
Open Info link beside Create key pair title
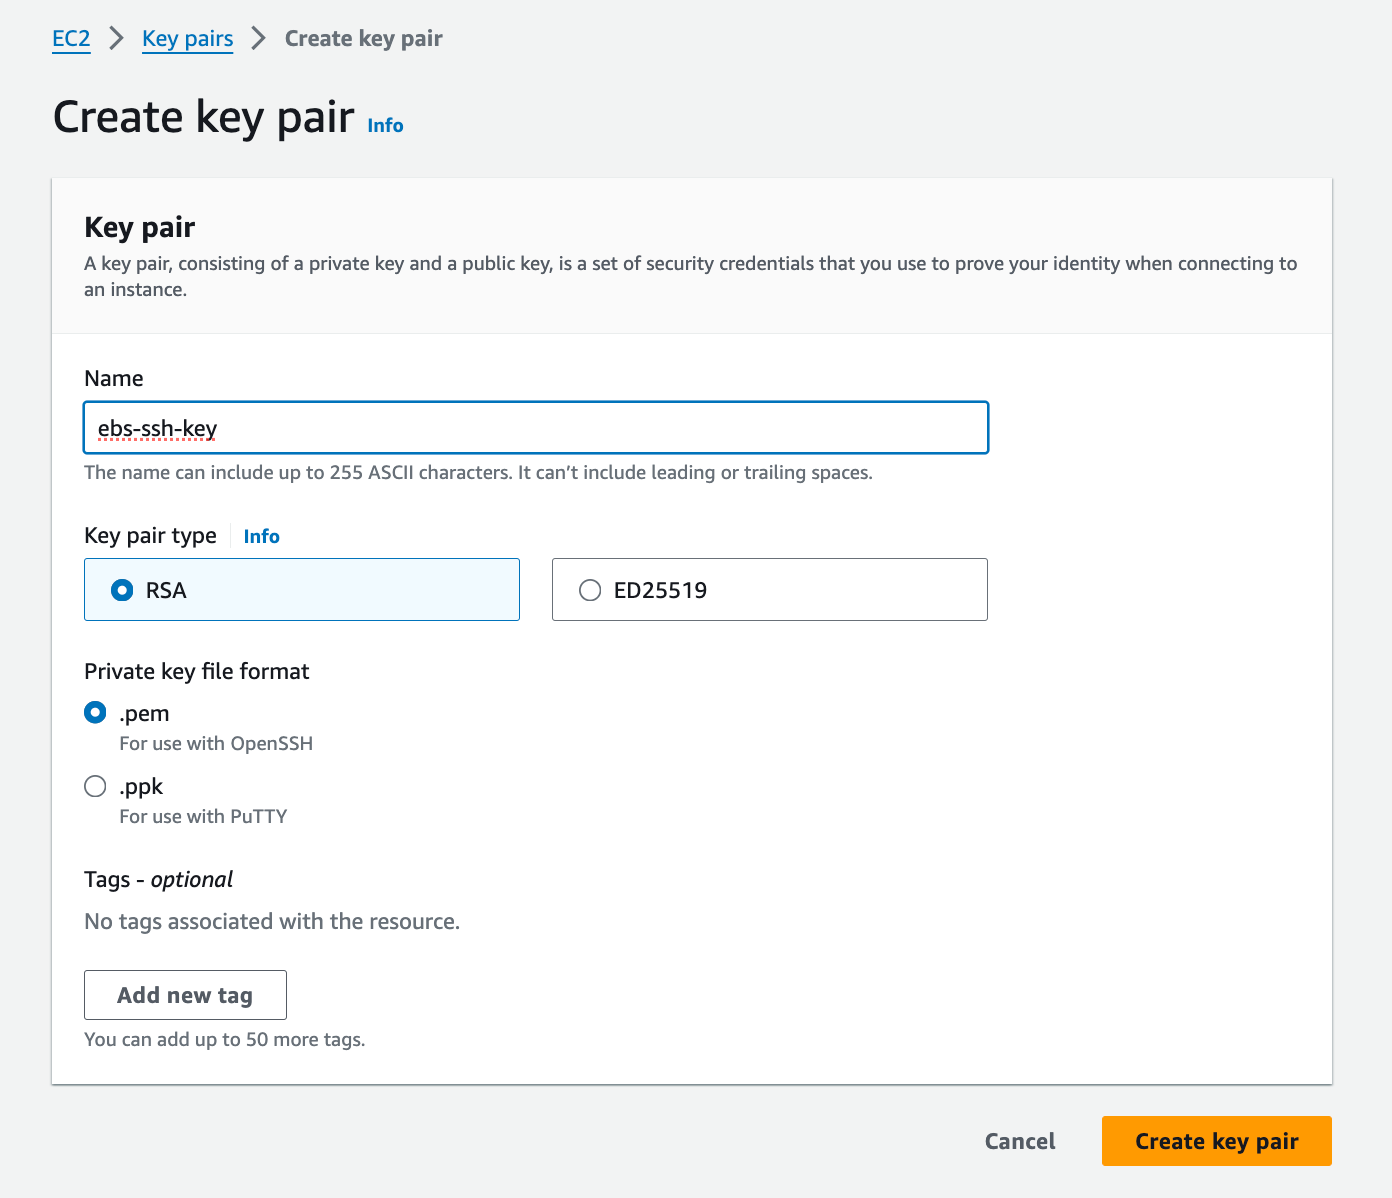point(385,125)
